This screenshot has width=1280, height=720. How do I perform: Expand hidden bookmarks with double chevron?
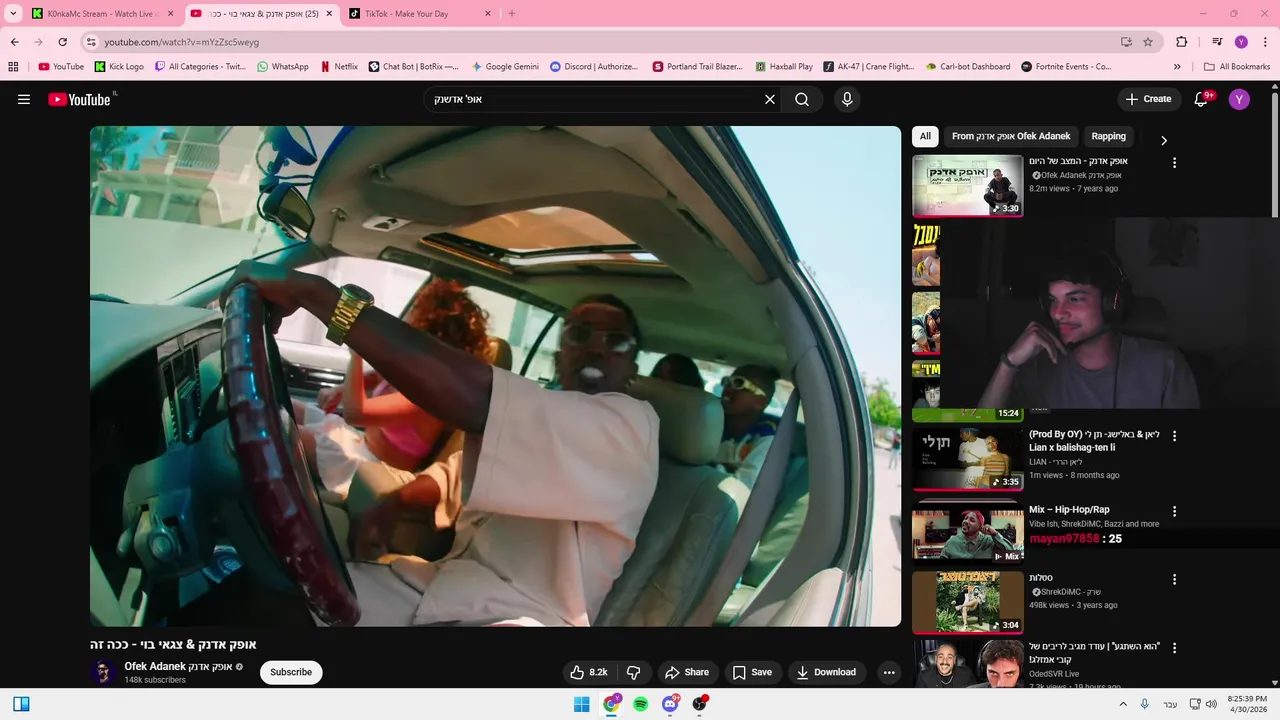(x=1177, y=67)
